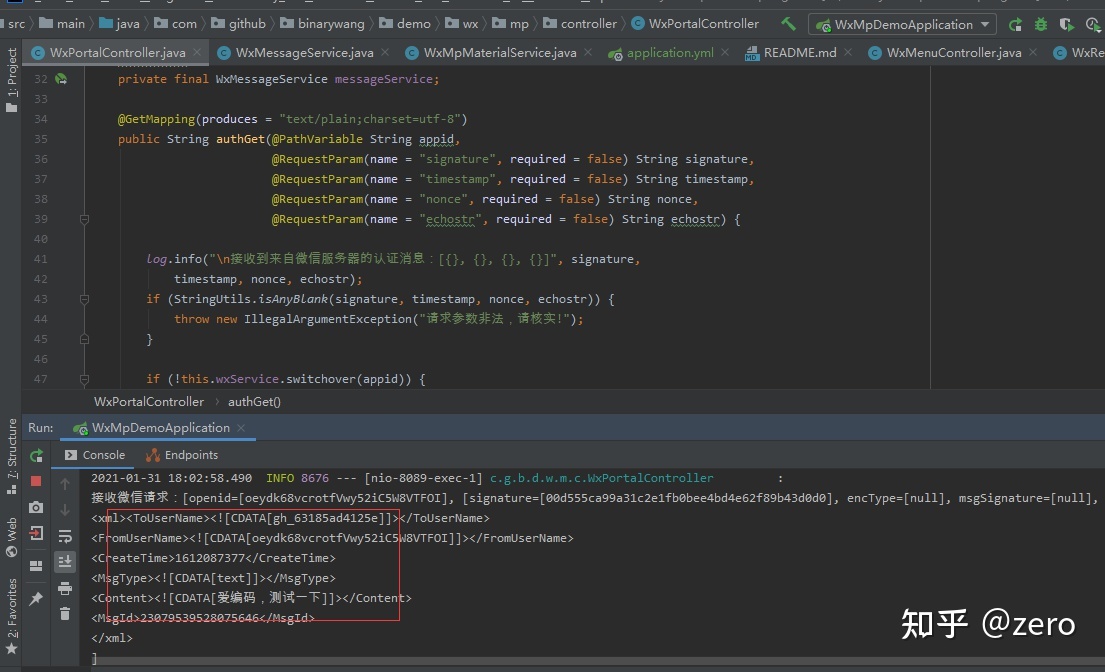This screenshot has height=672, width=1105.
Task: Switch to WxPortalController.java editor tab
Action: point(117,53)
